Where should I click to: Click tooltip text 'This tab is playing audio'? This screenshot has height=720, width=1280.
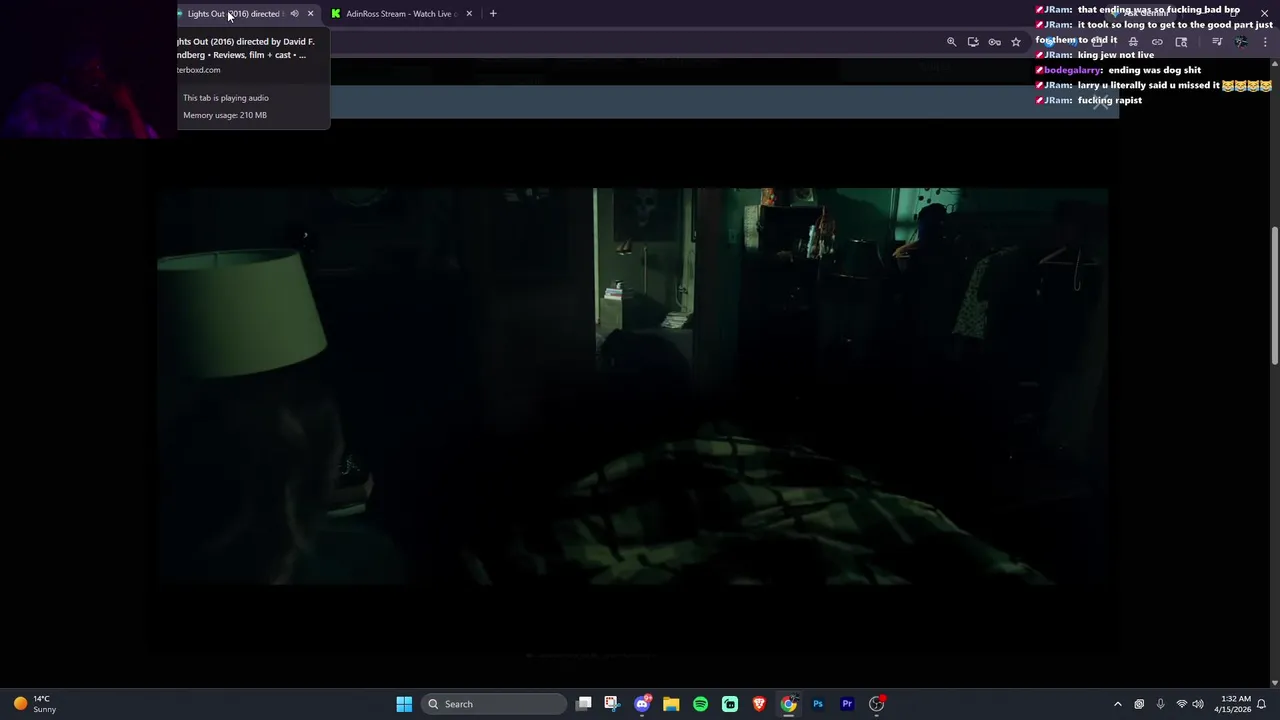(226, 98)
